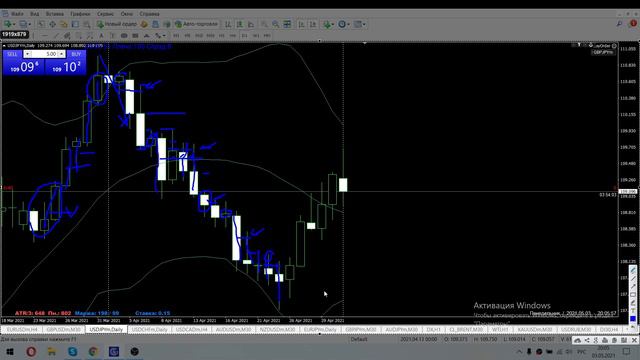Open the Terminal panel icon
Screen dimensions: 640x360
75,24
